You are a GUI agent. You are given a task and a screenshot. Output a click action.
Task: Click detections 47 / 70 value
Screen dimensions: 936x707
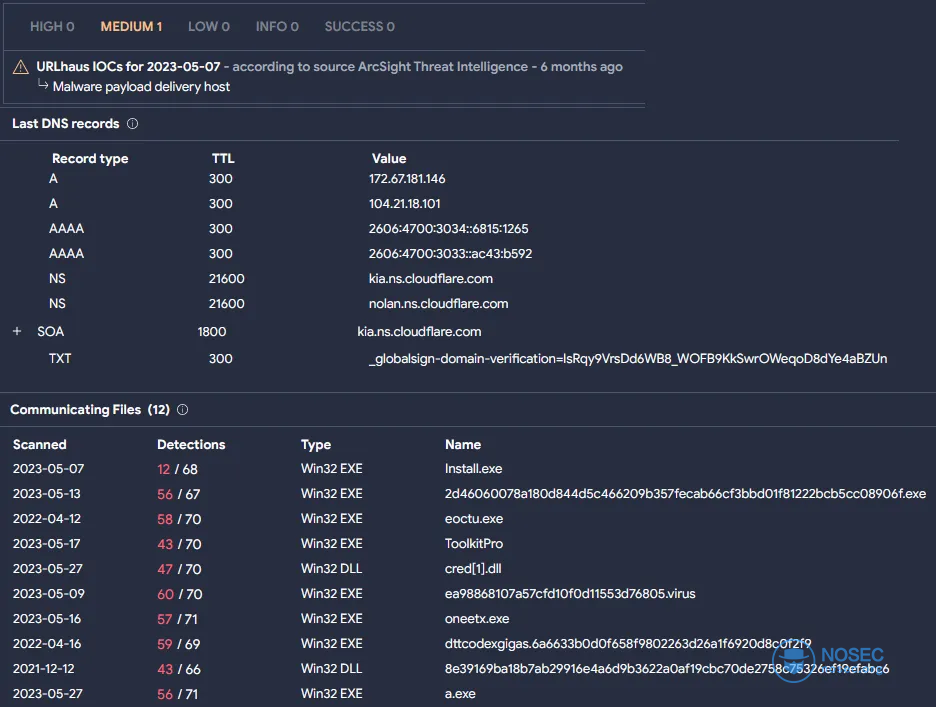coord(179,569)
